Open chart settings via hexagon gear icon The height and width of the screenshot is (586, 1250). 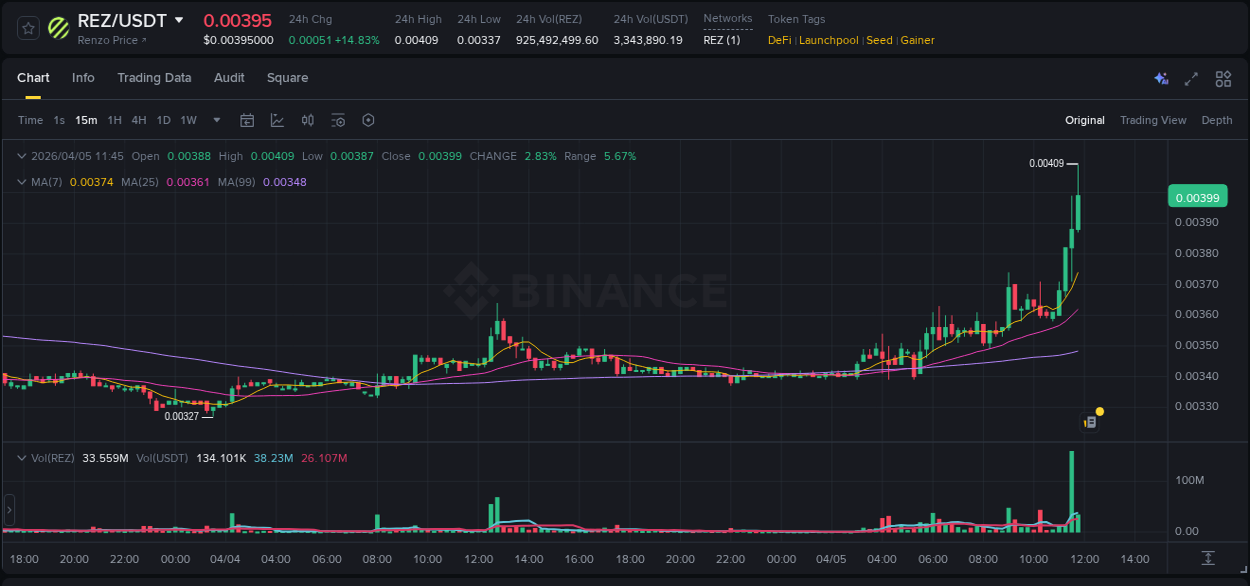(x=368, y=120)
